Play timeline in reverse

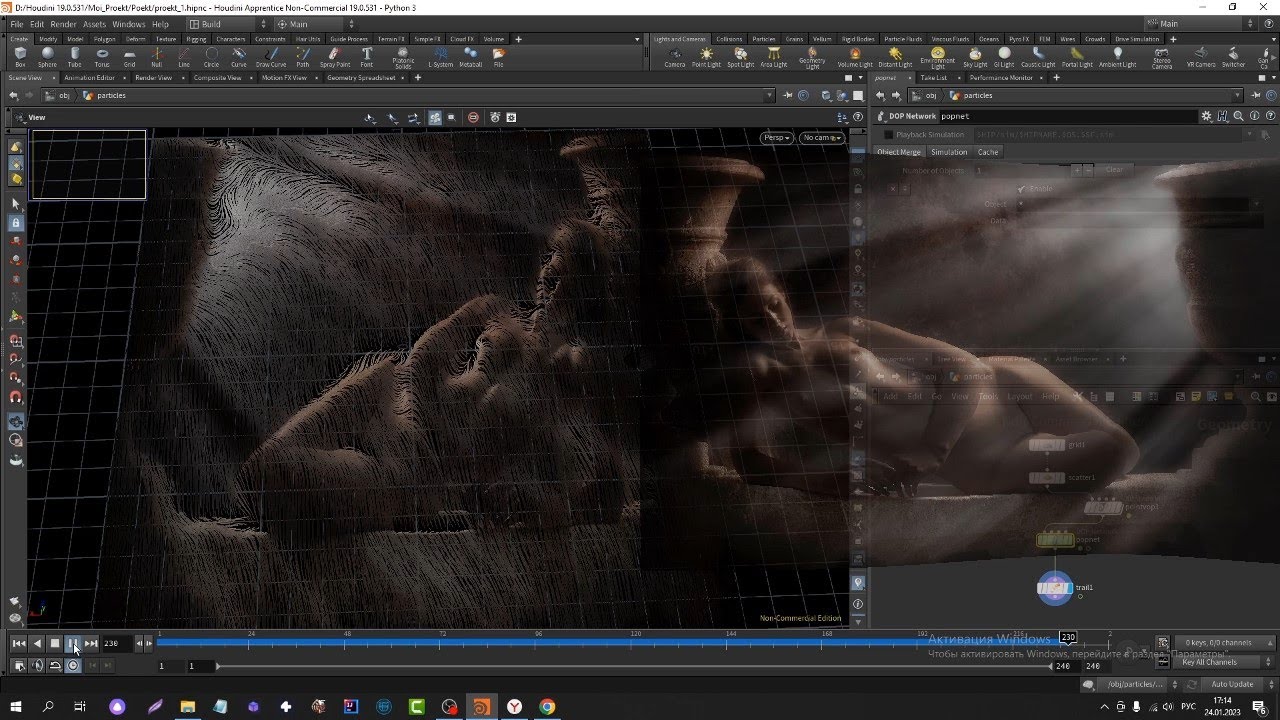(x=37, y=644)
